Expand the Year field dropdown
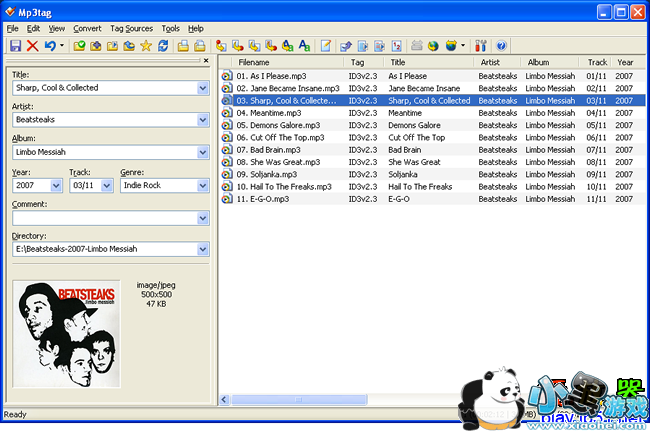 56,185
